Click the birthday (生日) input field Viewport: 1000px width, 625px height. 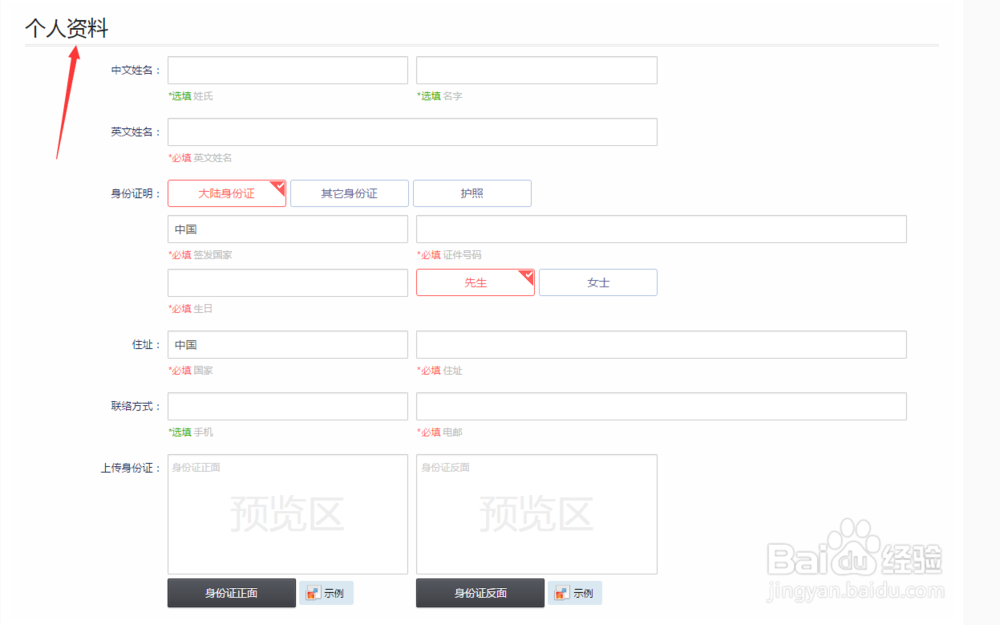pos(288,283)
